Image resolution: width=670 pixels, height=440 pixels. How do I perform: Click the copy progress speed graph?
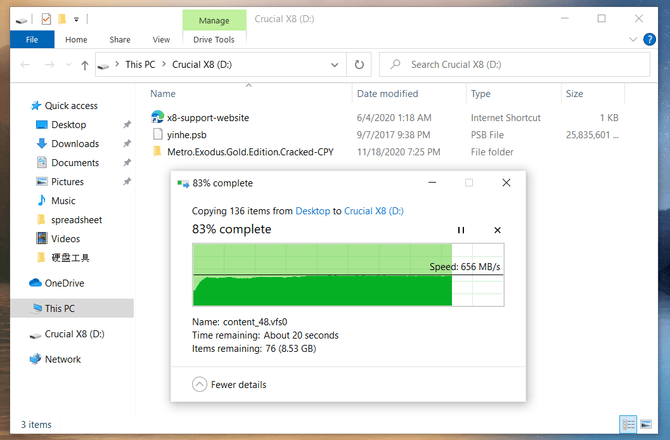[348, 275]
